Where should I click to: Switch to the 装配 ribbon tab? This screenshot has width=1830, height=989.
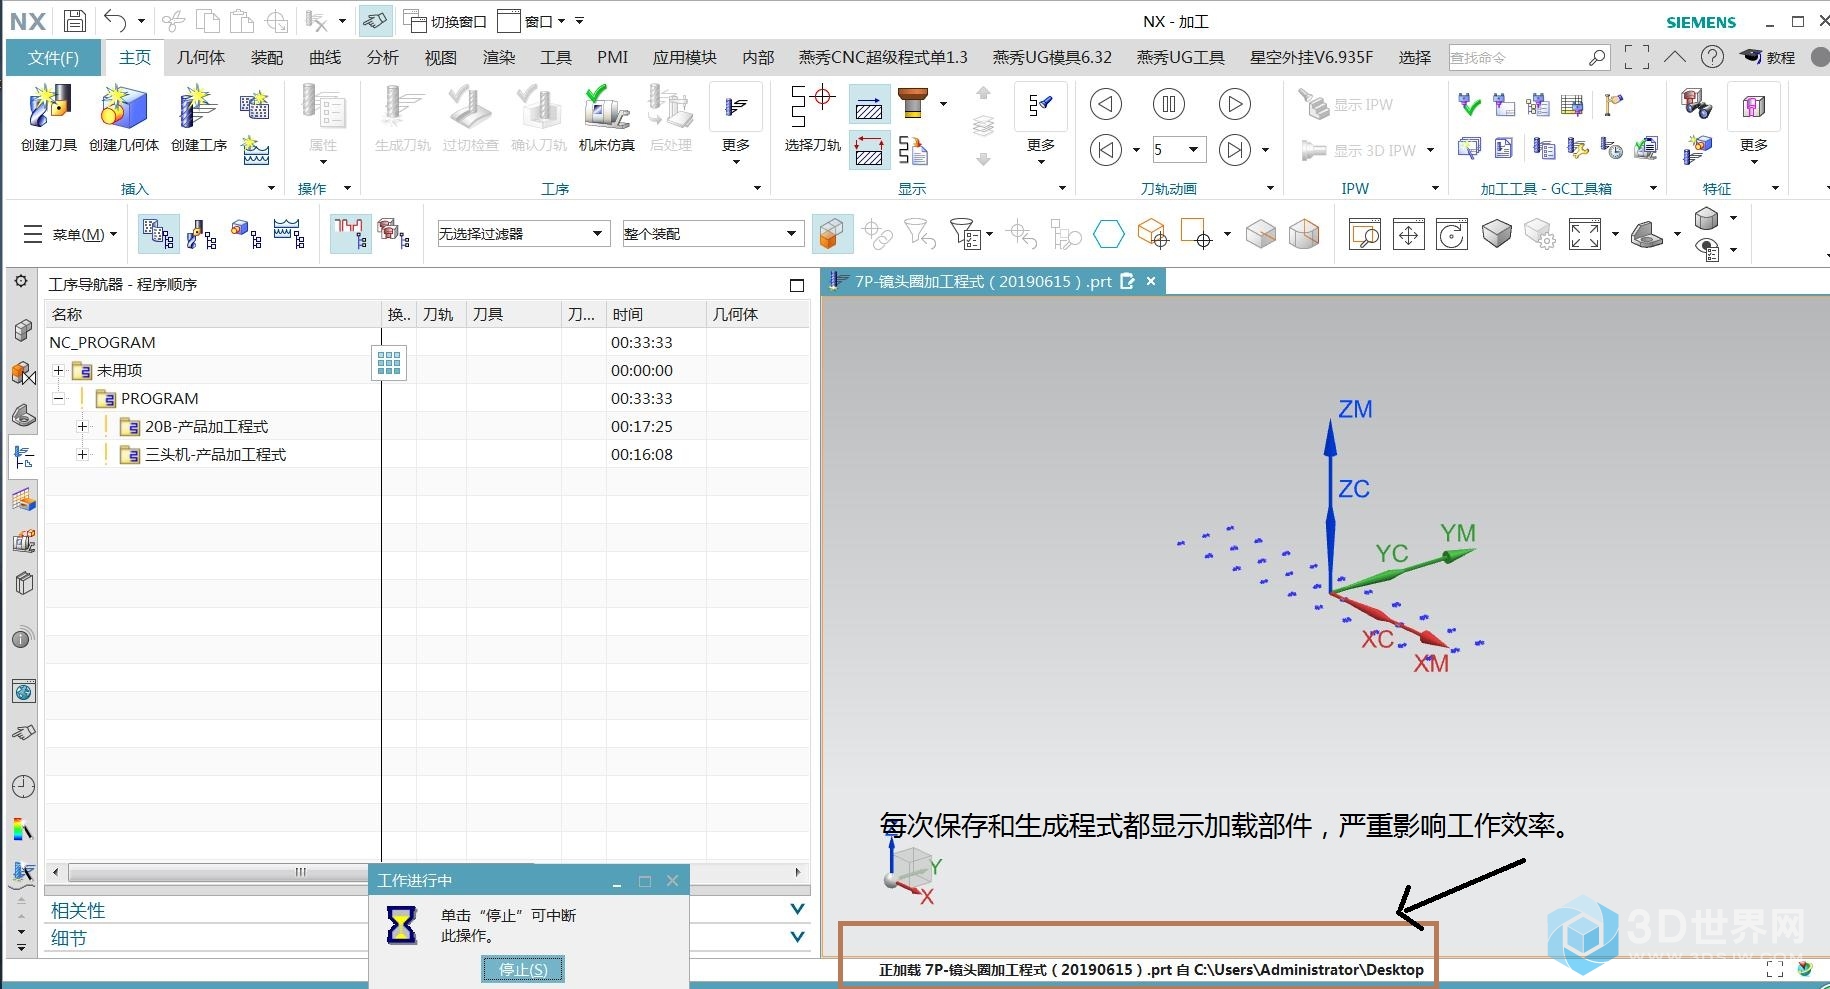(267, 57)
